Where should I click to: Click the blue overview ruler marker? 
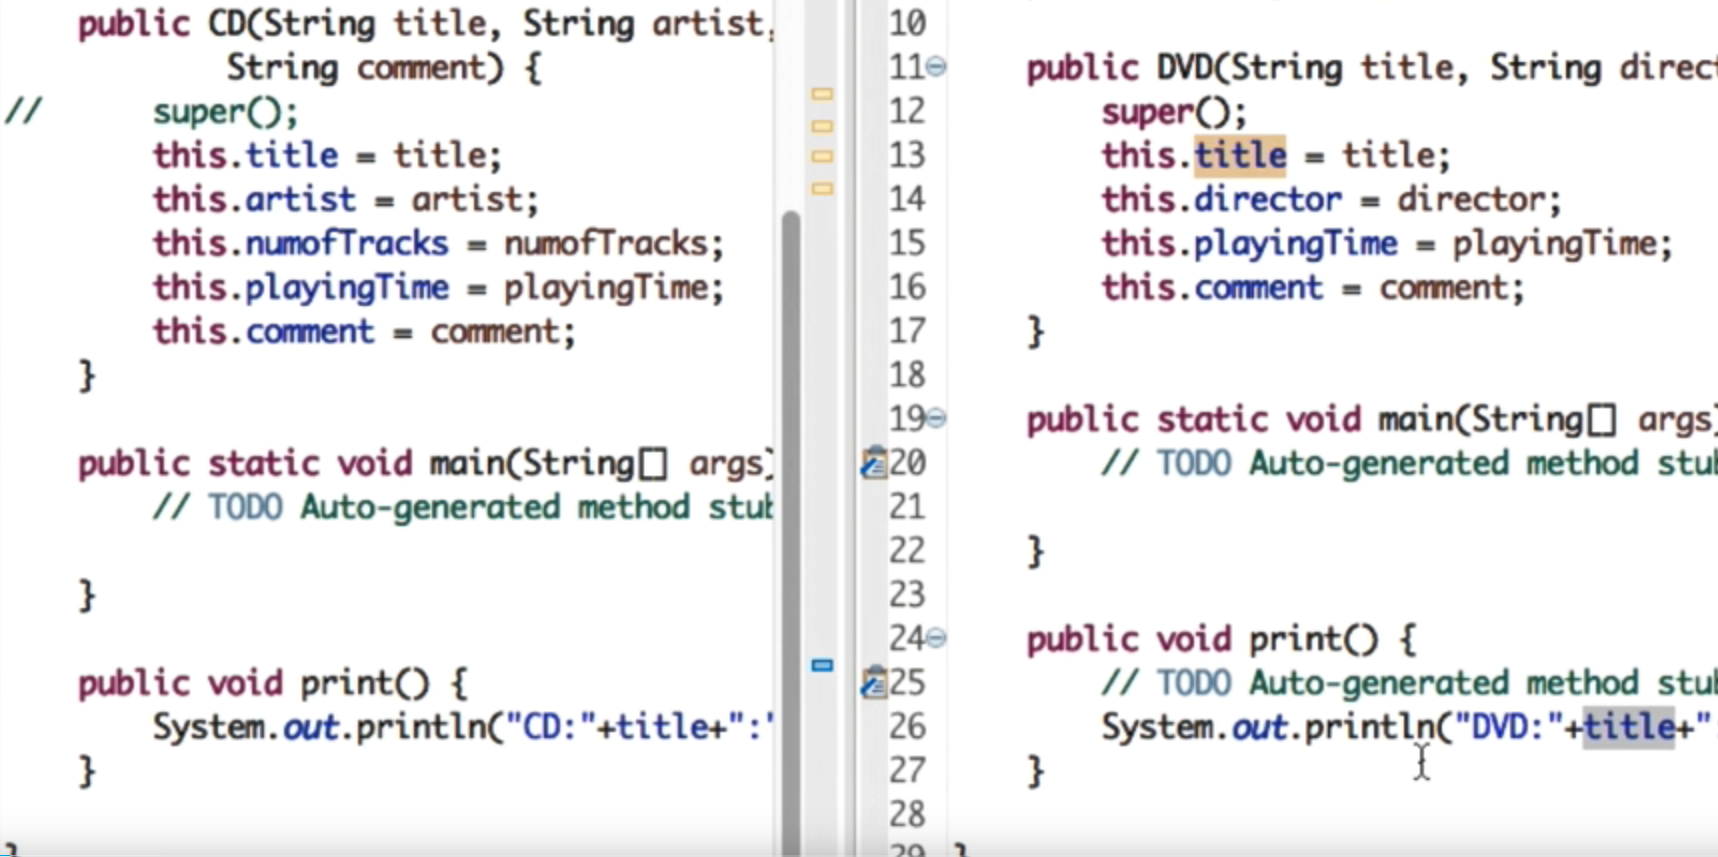822,665
